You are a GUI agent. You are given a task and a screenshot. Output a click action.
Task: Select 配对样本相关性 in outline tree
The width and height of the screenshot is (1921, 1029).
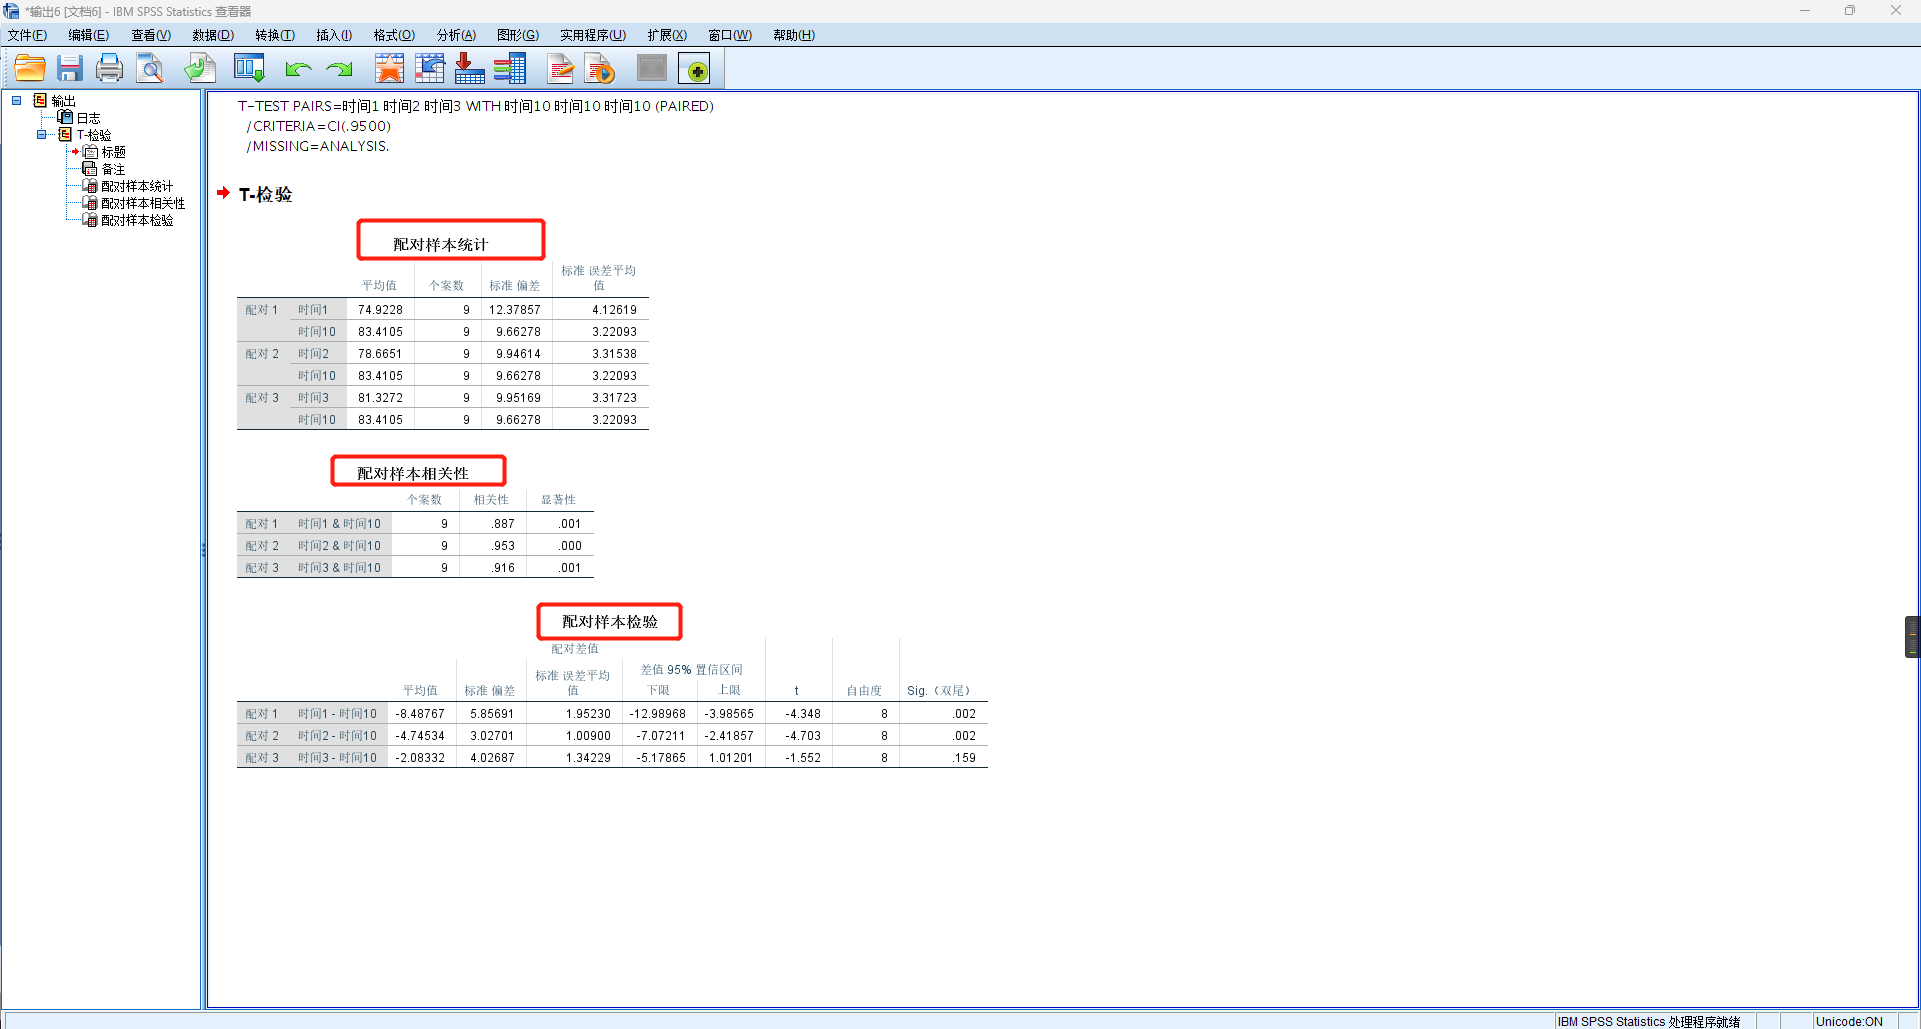click(143, 203)
